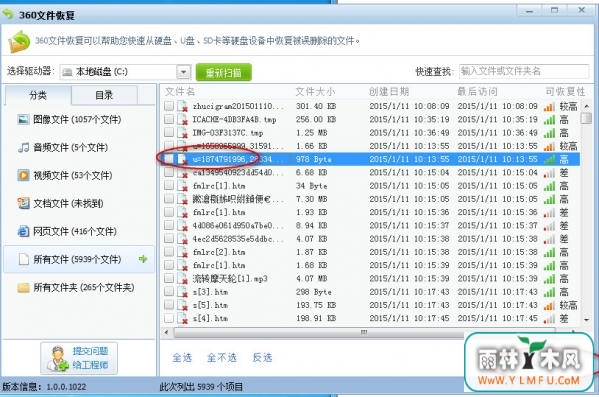This screenshot has width=599, height=397.
Task: Select 图像文件 (1057个文件) category
Action: [79, 120]
